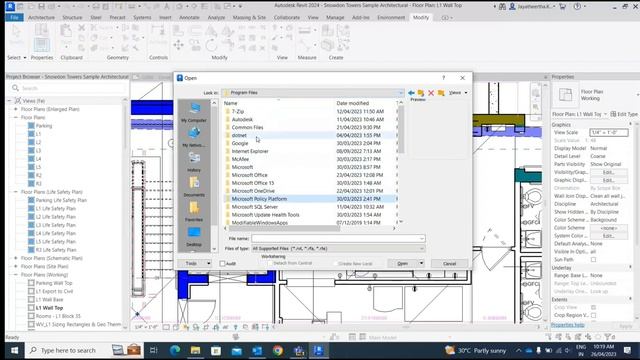640x360 pixels.
Task: Expand Floor Plans (Schematic Plan) node
Action: tap(16, 258)
